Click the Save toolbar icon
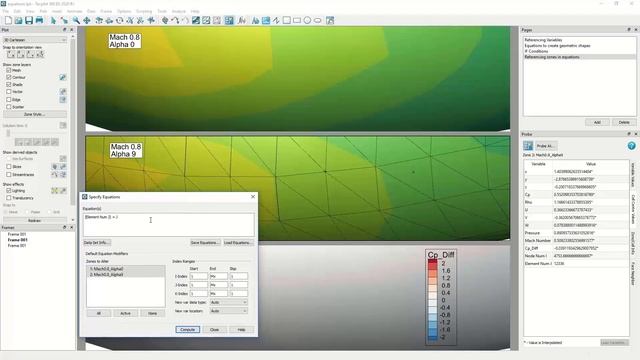The height and width of the screenshot is (360, 640). 29,20
